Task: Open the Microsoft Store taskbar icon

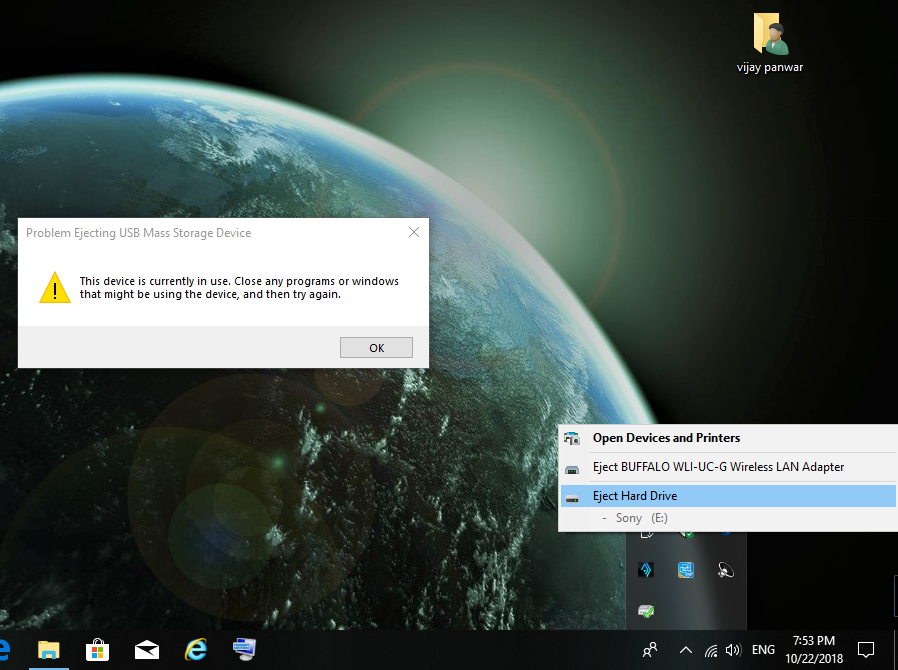Action: 97,650
